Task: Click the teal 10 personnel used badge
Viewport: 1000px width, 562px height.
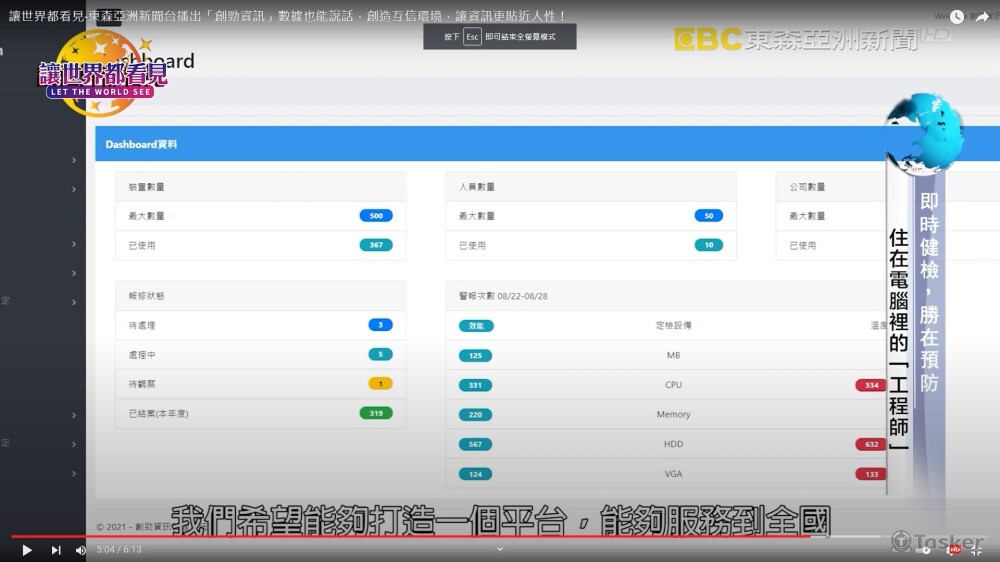Action: (709, 245)
